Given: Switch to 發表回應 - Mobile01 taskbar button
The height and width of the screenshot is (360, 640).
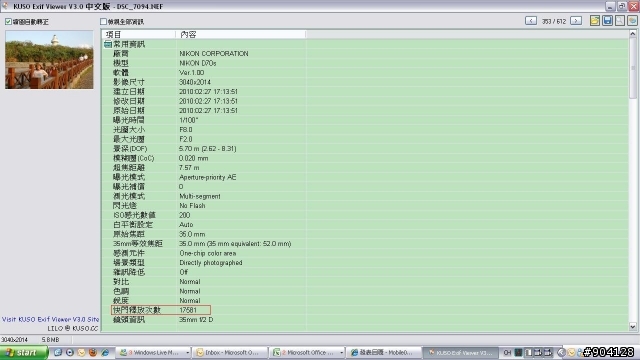Looking at the screenshot, I should click(x=384, y=353).
